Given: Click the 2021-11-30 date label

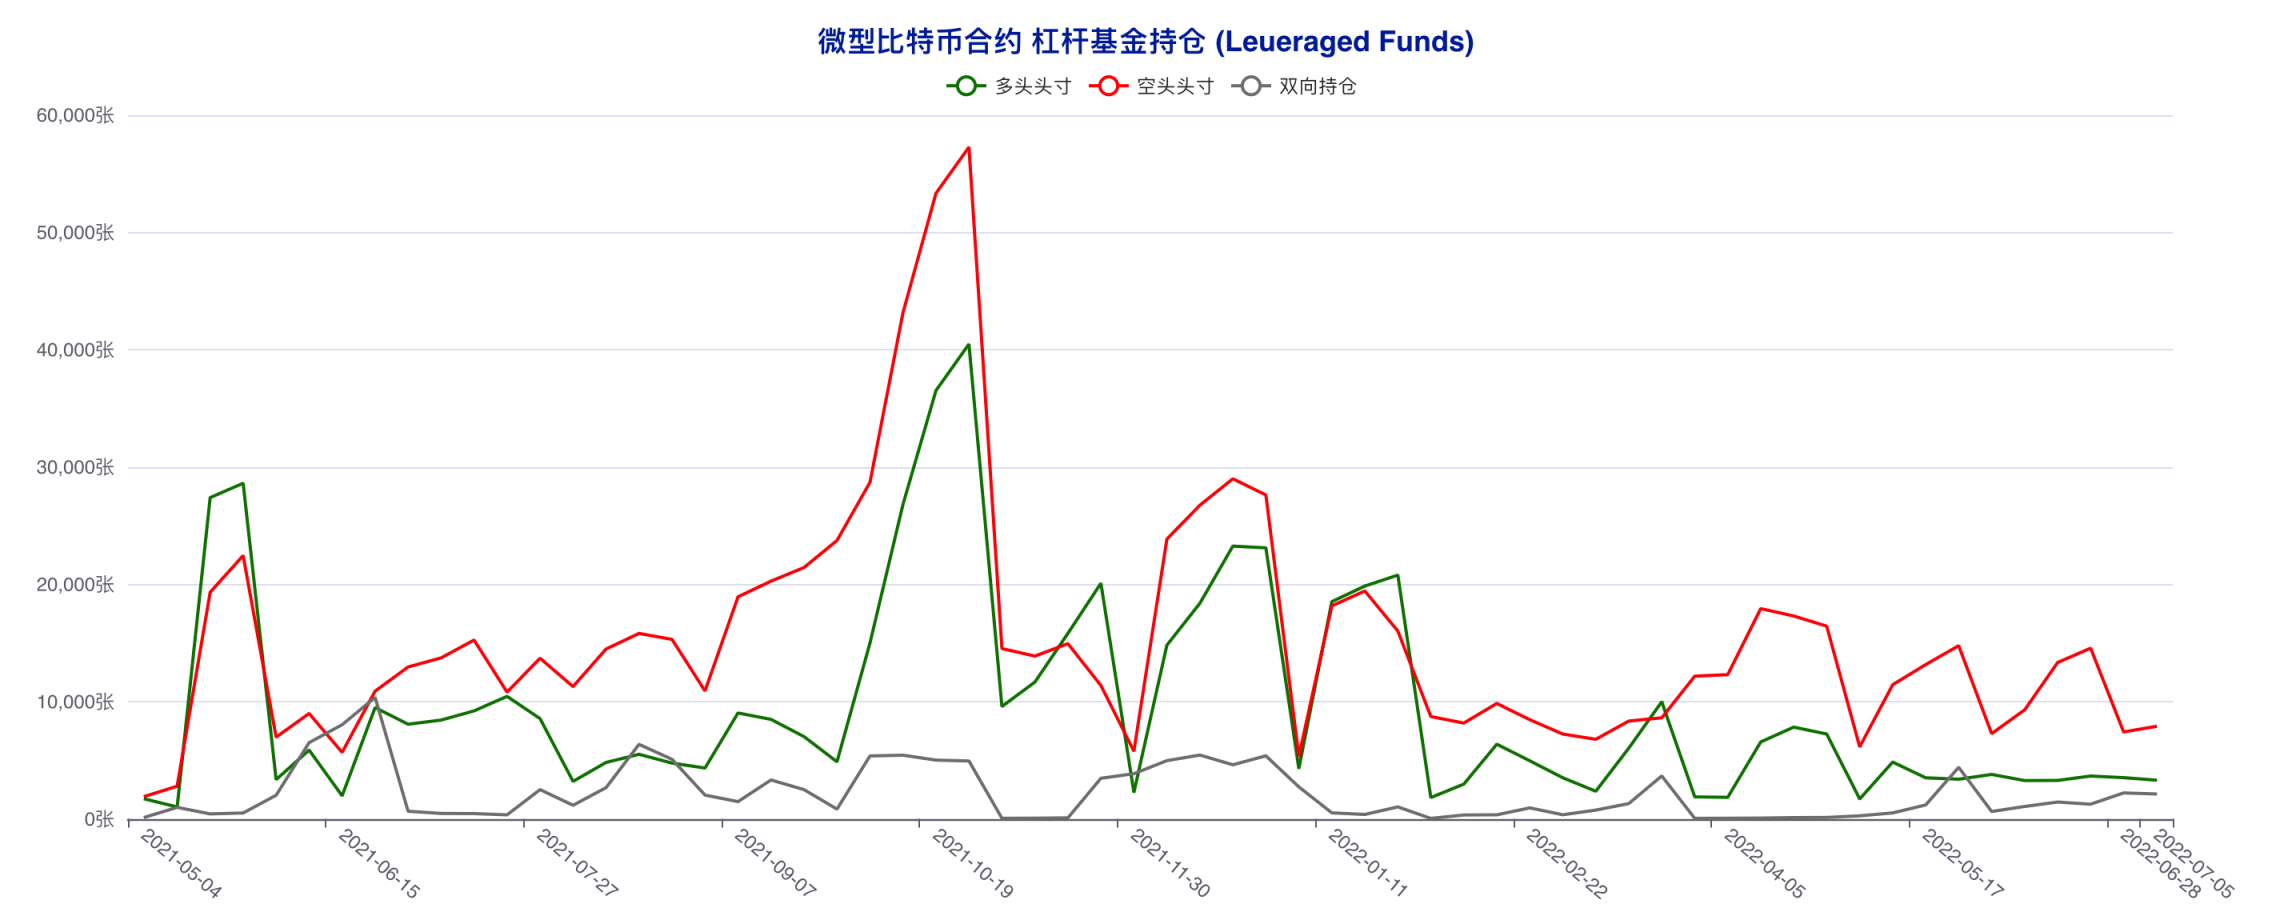Looking at the screenshot, I should pos(1170,864).
